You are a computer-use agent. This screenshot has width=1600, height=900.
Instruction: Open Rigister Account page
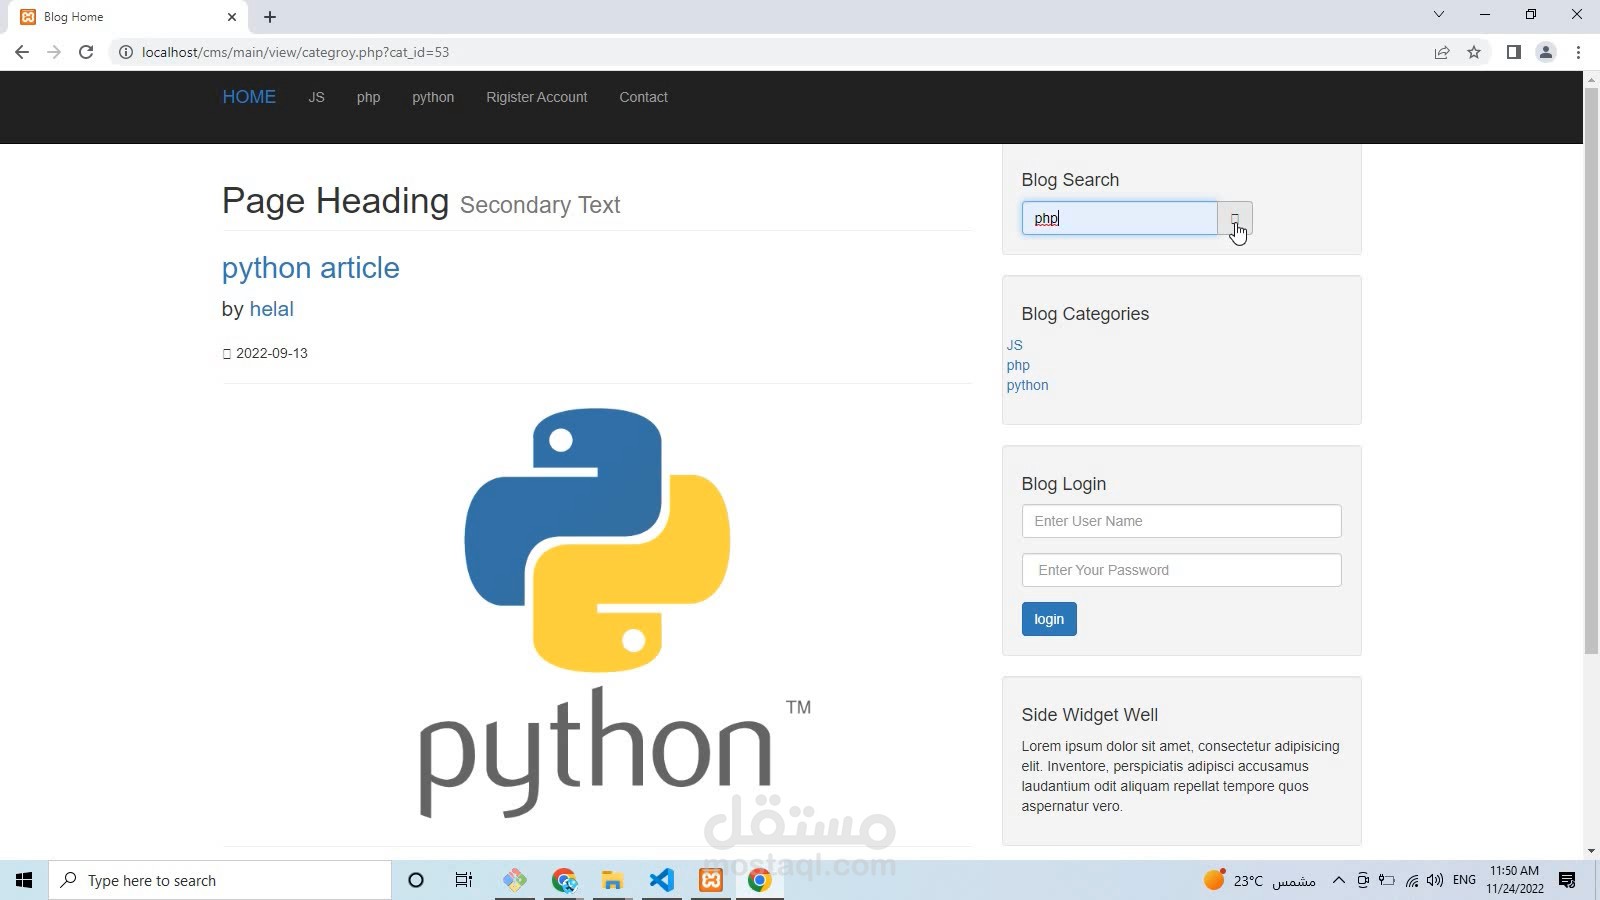pyautogui.click(x=536, y=97)
